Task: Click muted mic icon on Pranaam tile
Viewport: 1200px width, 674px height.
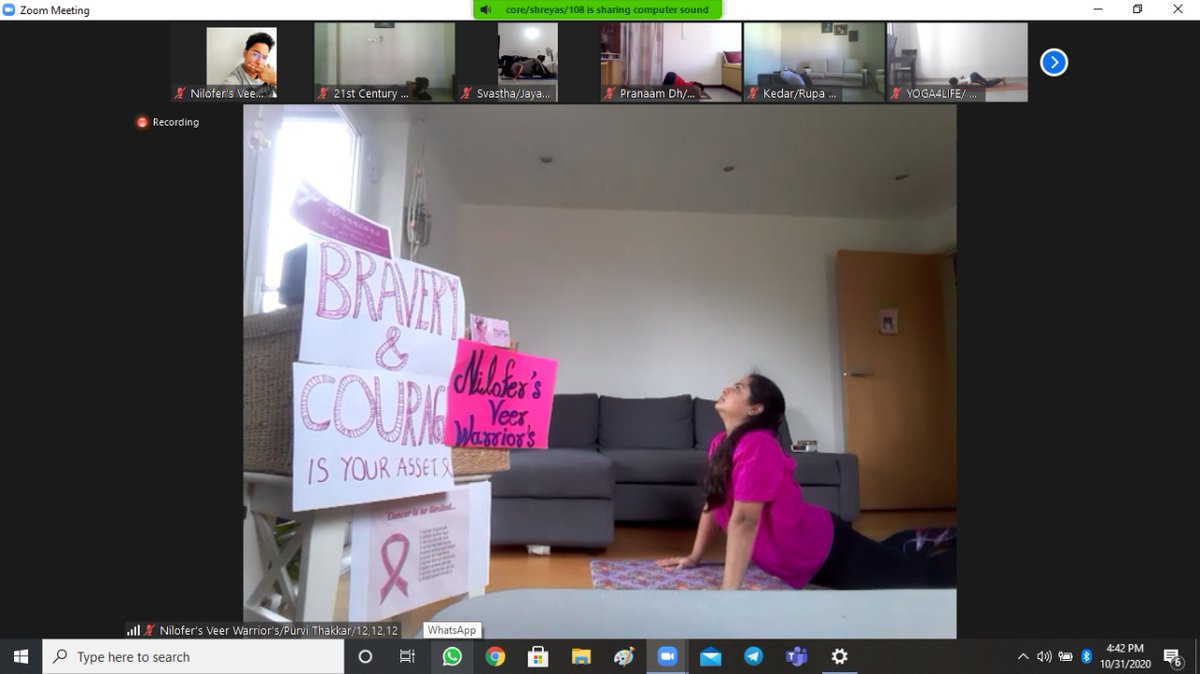Action: (x=610, y=93)
